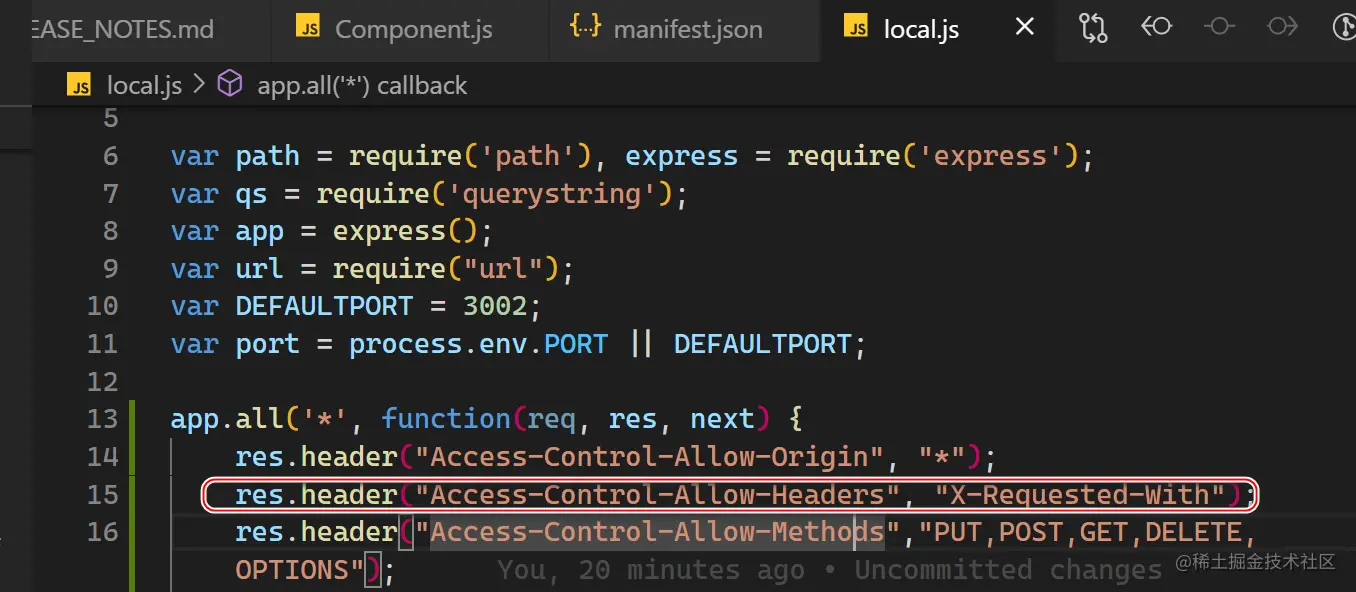
Task: Click "X-Requested-With" string on line 15
Action: [x=1081, y=495]
